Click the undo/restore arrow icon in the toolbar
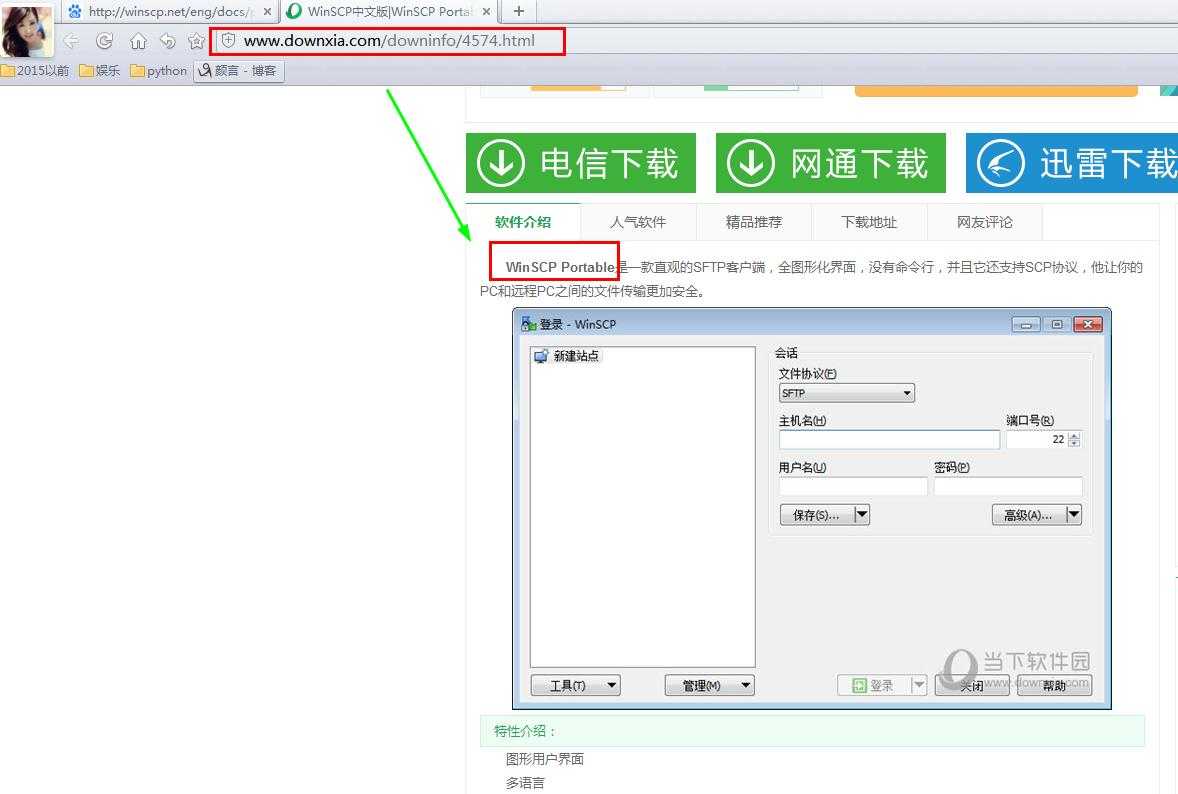The image size is (1178, 794). 167,41
